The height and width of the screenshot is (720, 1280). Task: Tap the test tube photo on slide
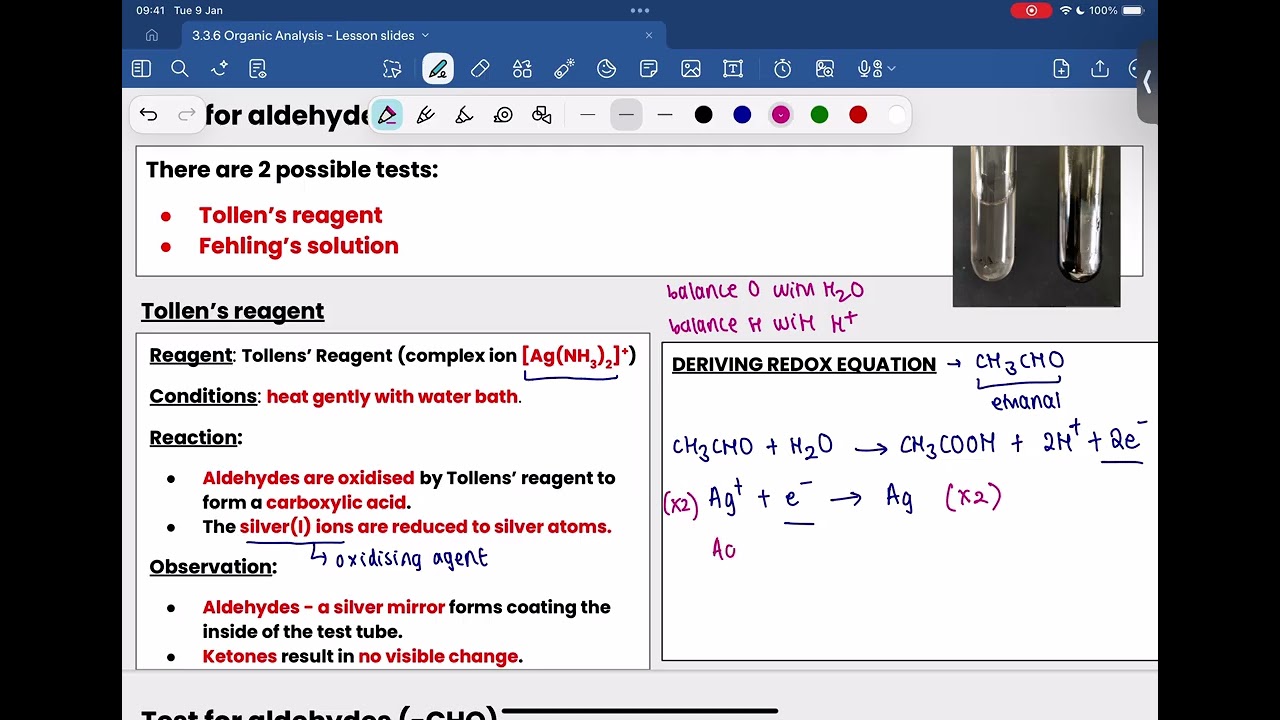click(1036, 226)
